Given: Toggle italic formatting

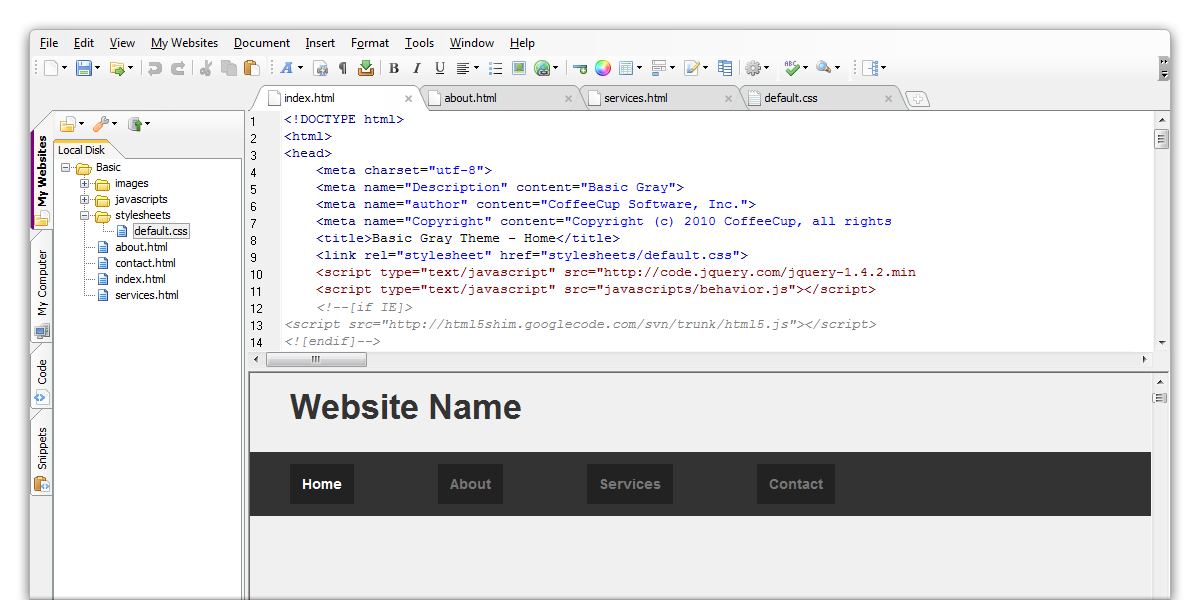Looking at the screenshot, I should coord(417,68).
